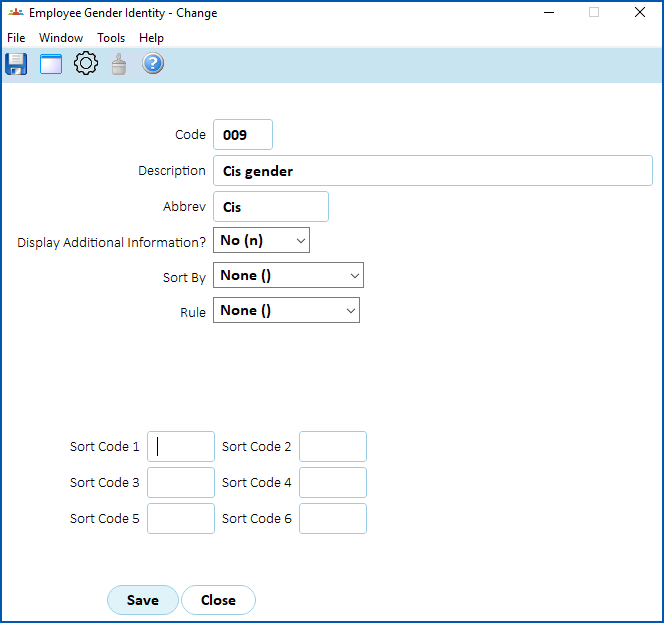This screenshot has width=664, height=623.
Task: Focus the Code field showing 009
Action: click(x=243, y=135)
